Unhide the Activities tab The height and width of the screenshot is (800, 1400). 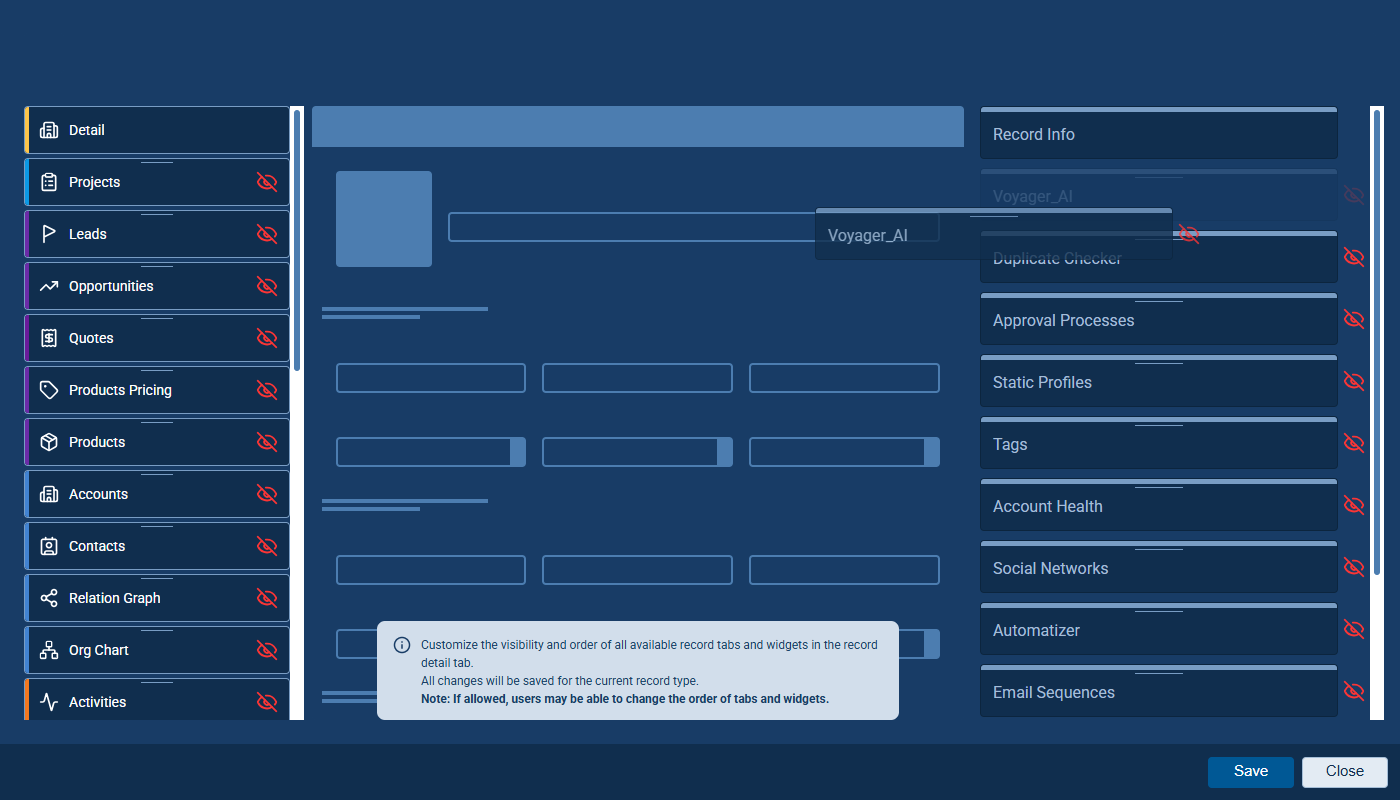pos(266,702)
